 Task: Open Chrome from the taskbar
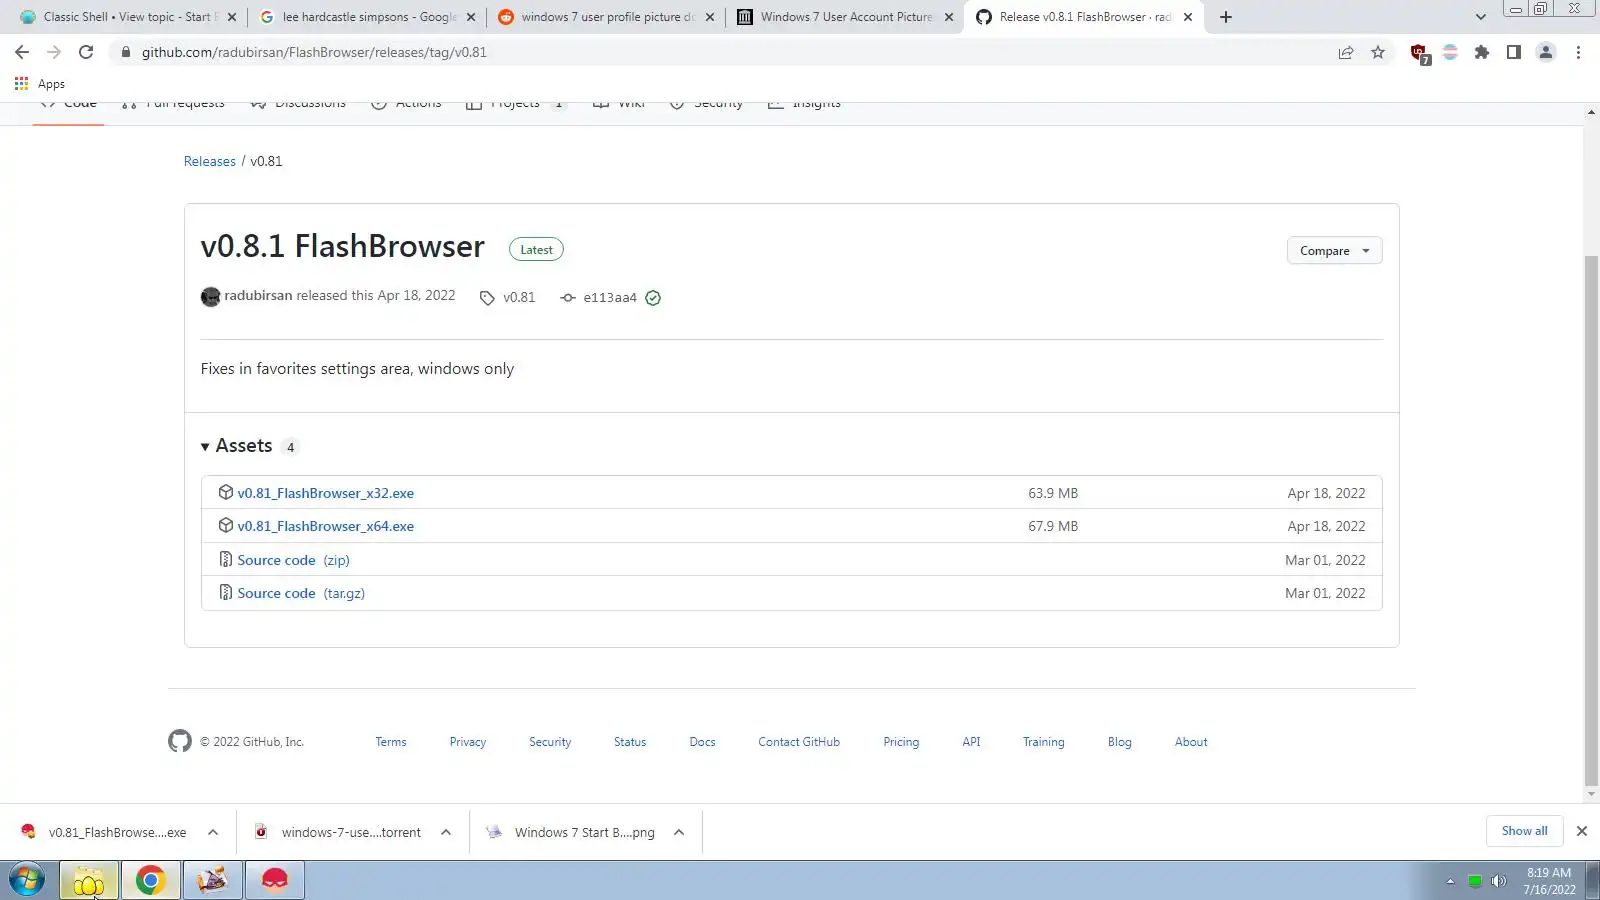[x=151, y=880]
